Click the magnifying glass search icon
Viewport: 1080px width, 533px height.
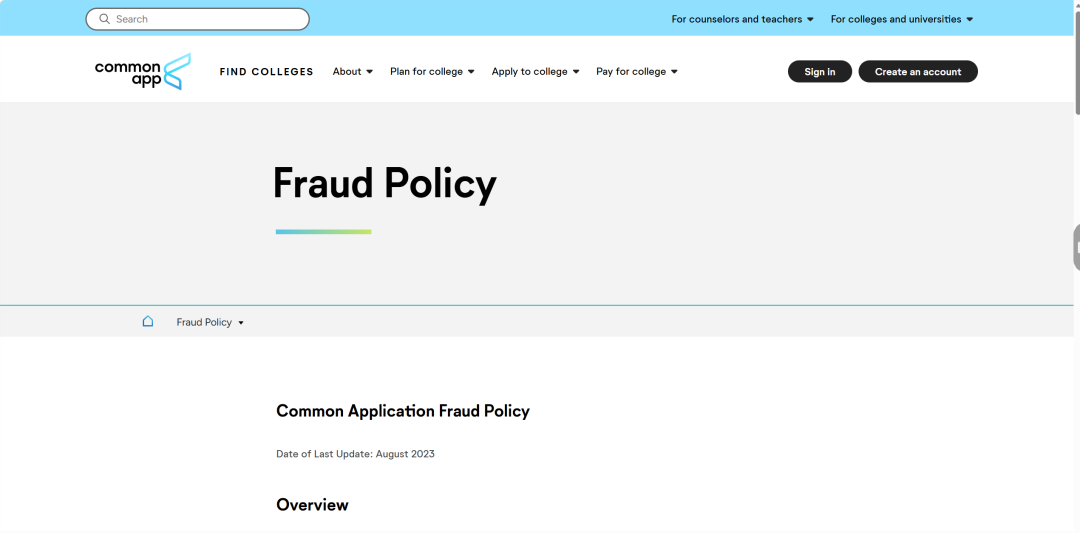[x=105, y=19]
